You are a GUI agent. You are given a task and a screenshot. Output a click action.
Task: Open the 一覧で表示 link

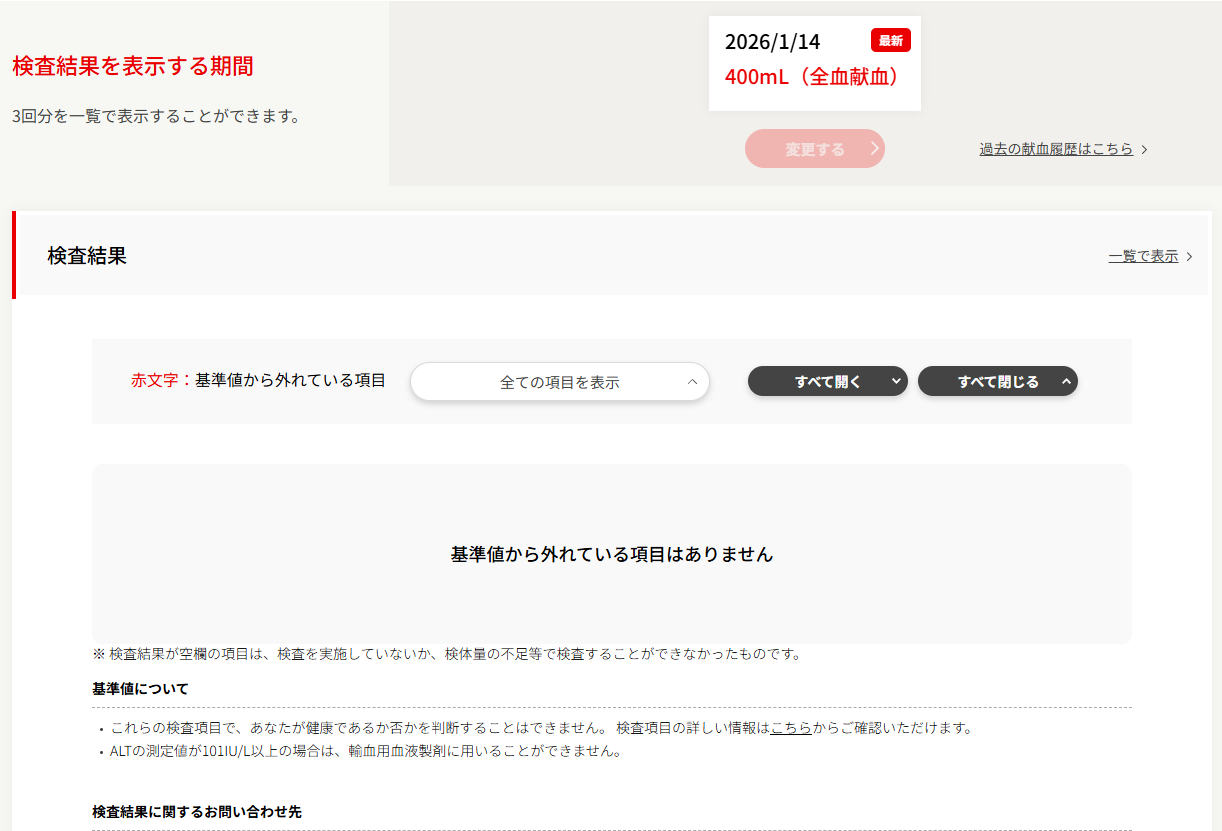pos(1143,257)
